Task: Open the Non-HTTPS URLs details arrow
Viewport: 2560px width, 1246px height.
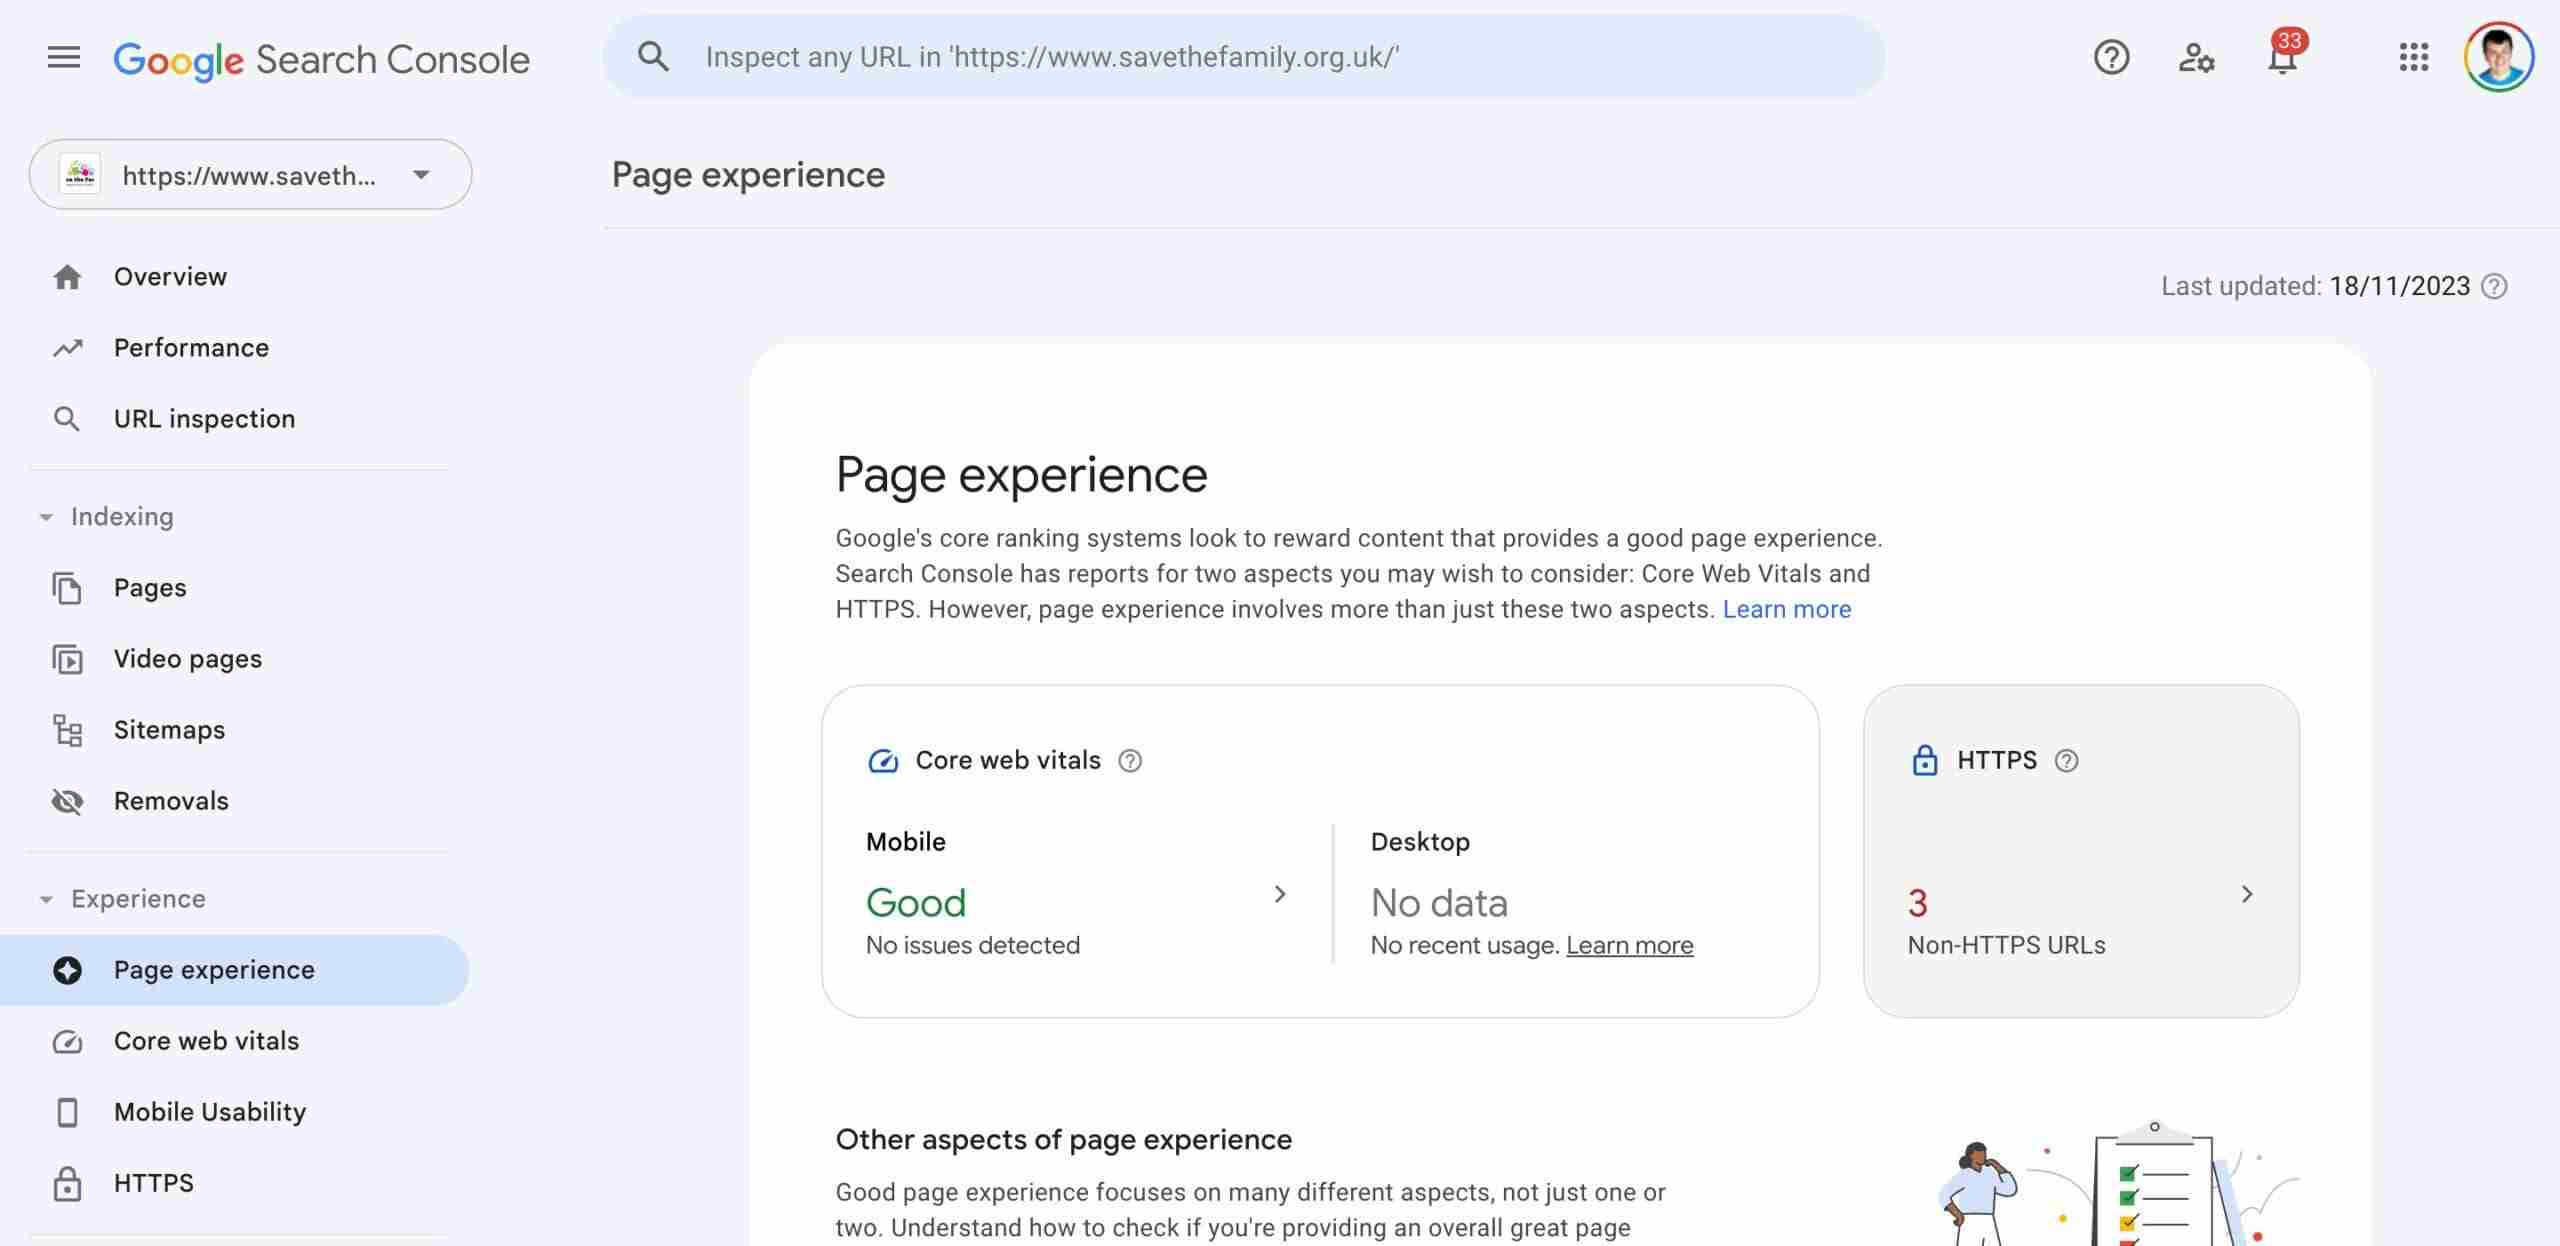Action: (x=2247, y=895)
